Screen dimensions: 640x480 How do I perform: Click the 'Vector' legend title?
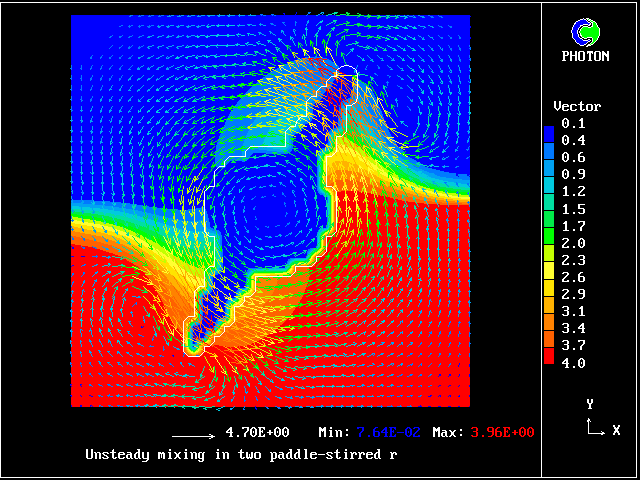(577, 106)
